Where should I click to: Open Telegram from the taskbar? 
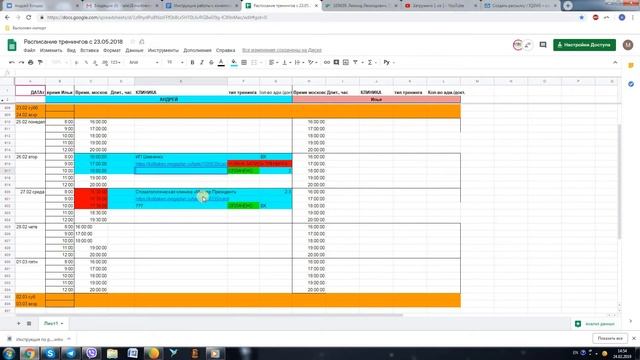(71, 353)
